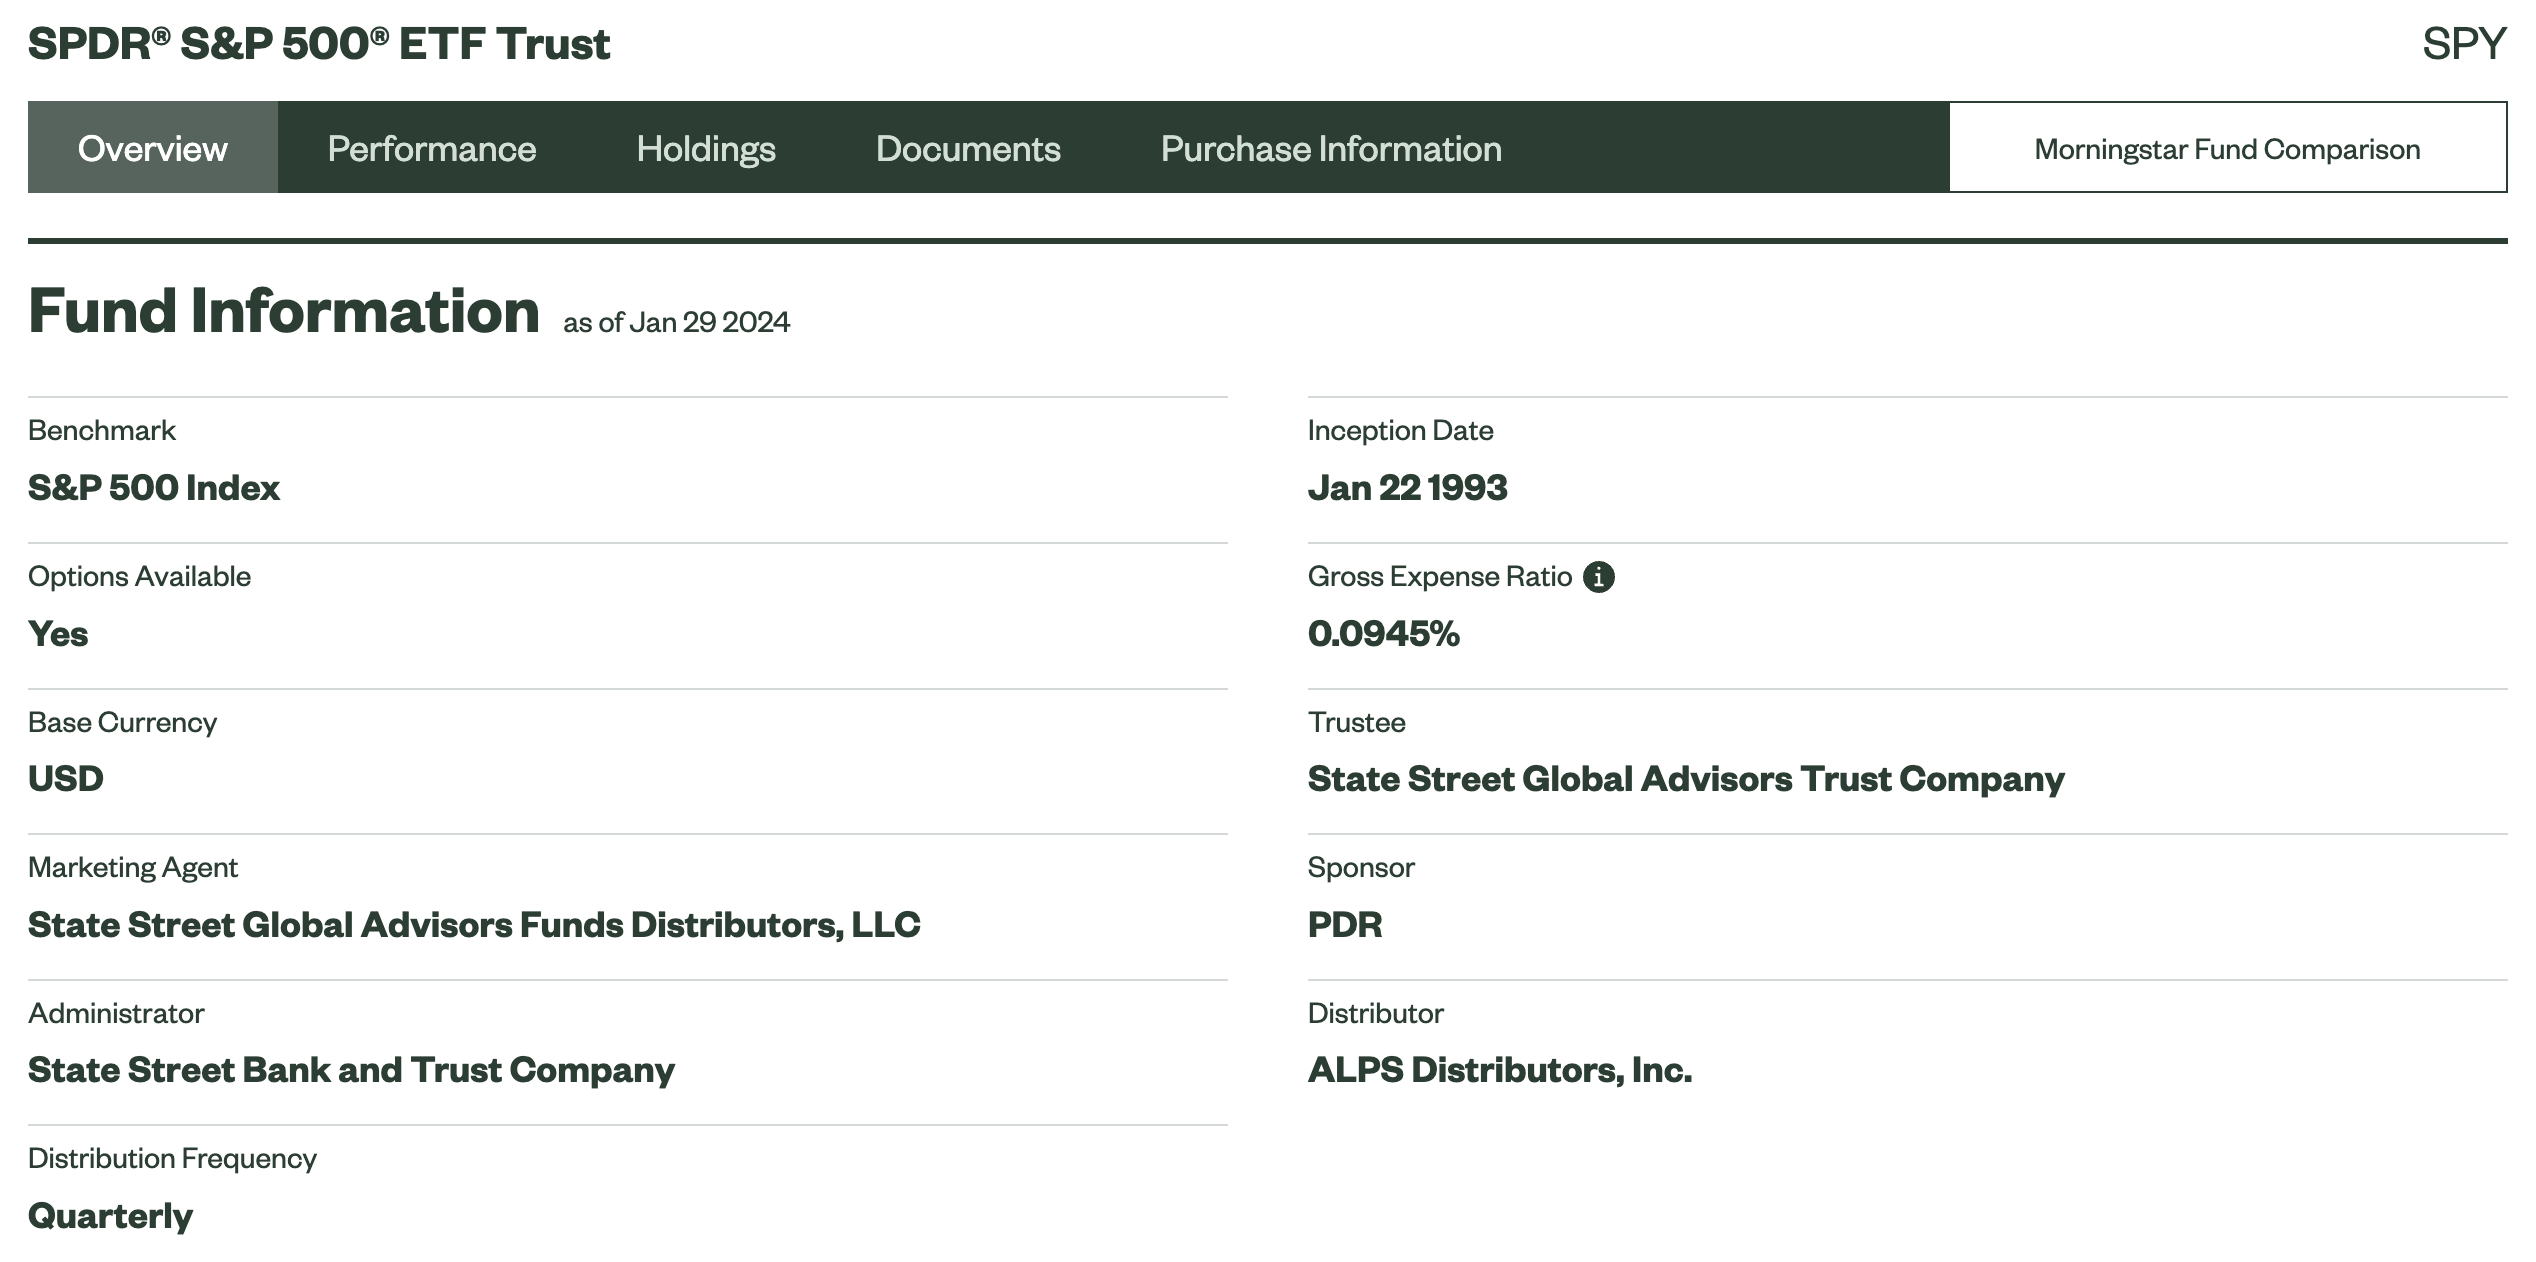Image resolution: width=2536 pixels, height=1262 pixels.
Task: Click State Street Bank and Trust Company
Action: coord(350,1070)
